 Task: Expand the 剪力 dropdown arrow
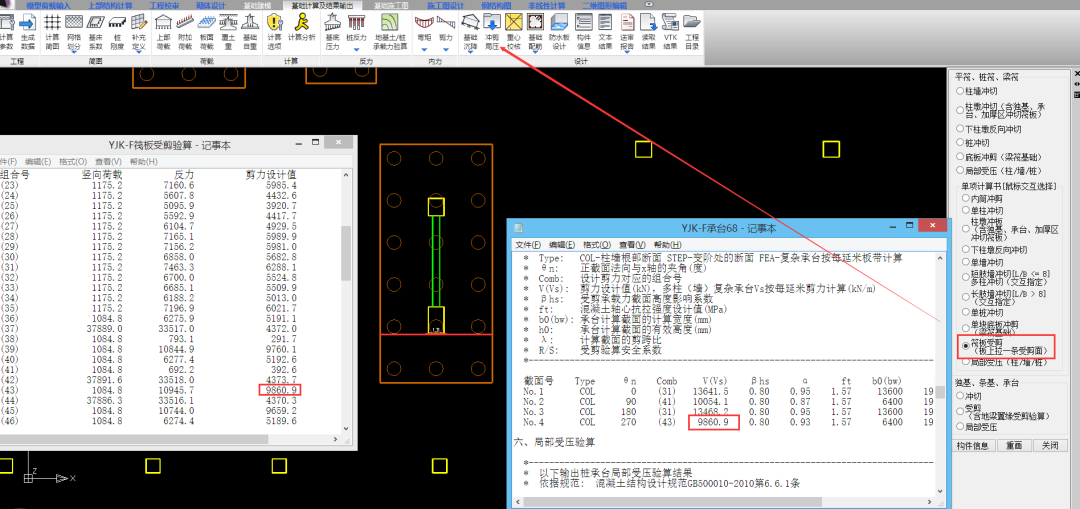(x=446, y=50)
